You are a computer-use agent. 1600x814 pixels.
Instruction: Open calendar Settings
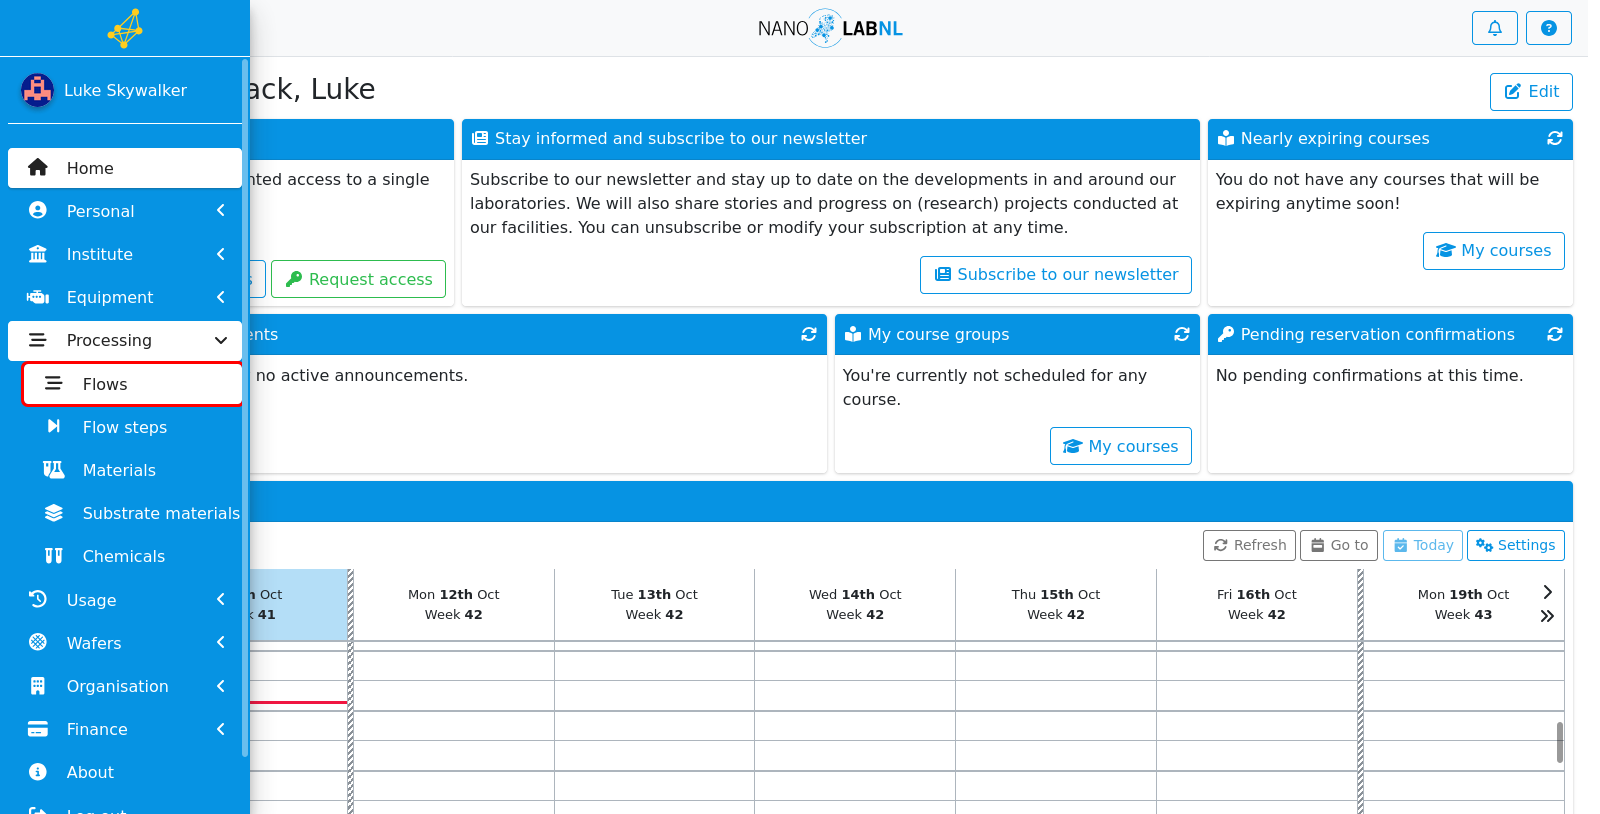coord(1516,545)
